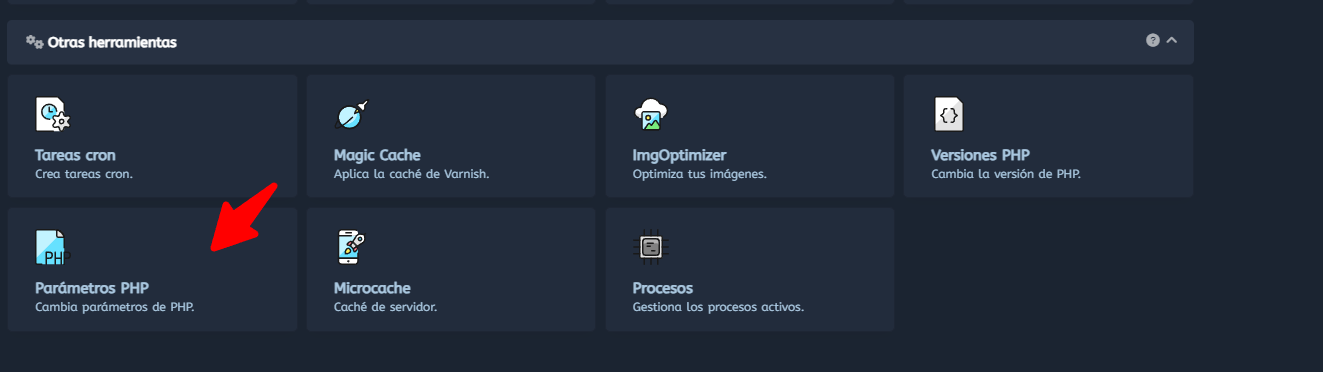Open the Tareas cron title link

coord(75,155)
